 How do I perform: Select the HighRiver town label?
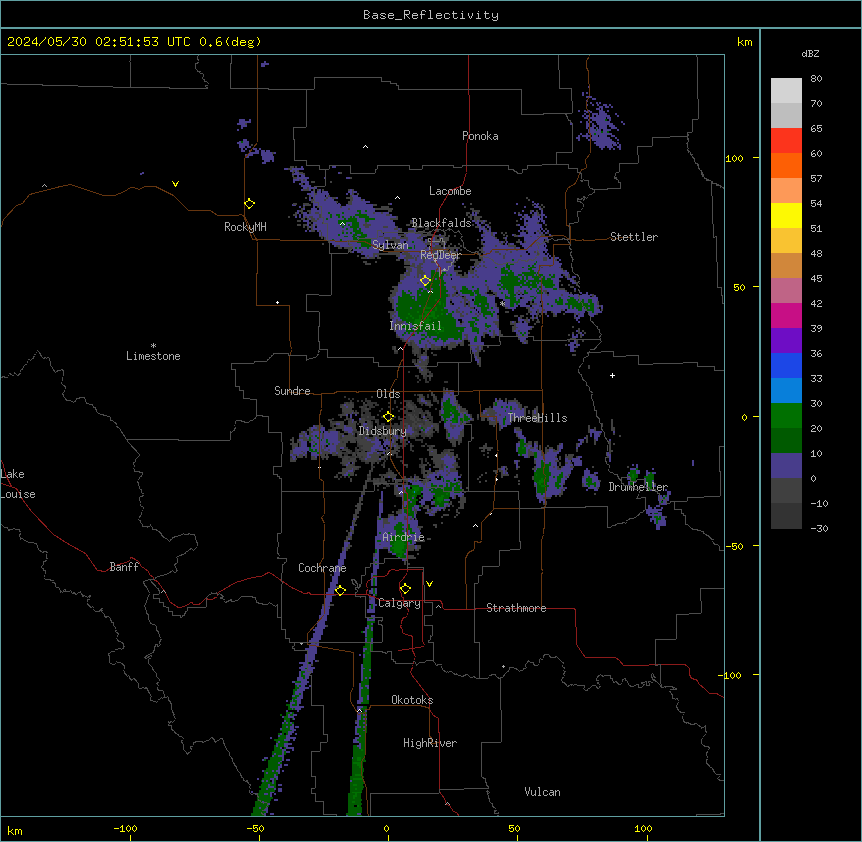click(x=430, y=743)
